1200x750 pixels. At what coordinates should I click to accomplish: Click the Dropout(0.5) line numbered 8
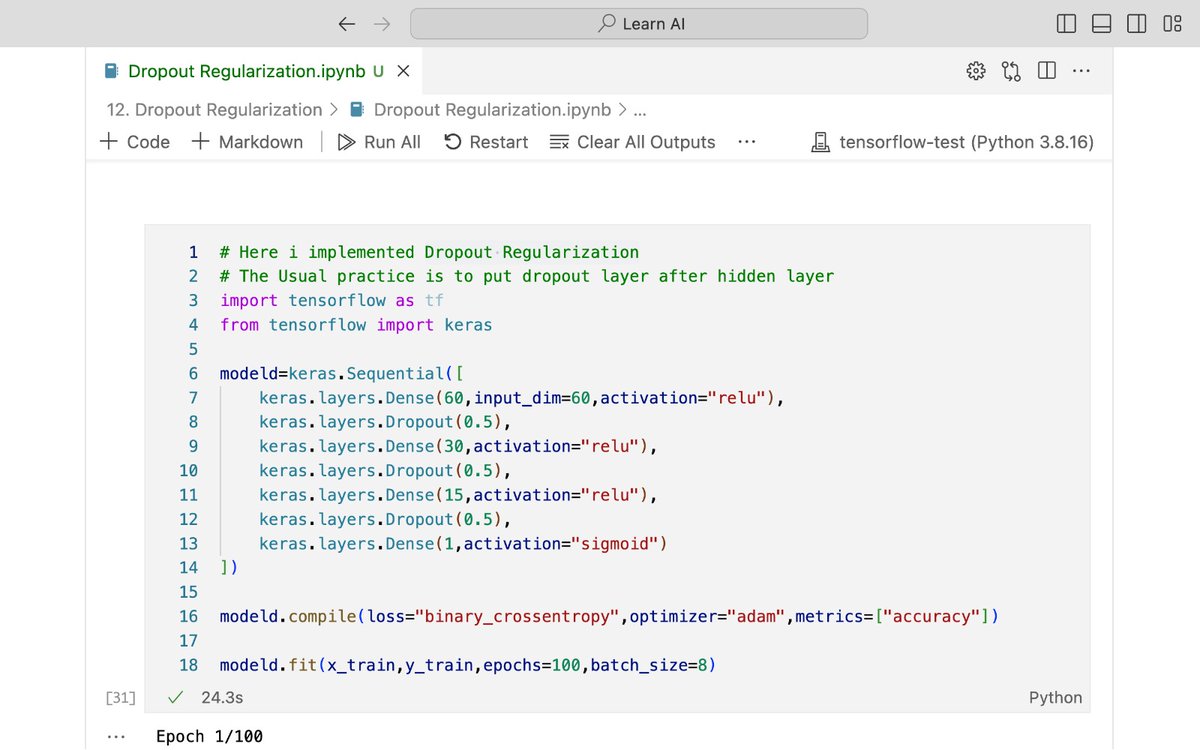pos(385,422)
